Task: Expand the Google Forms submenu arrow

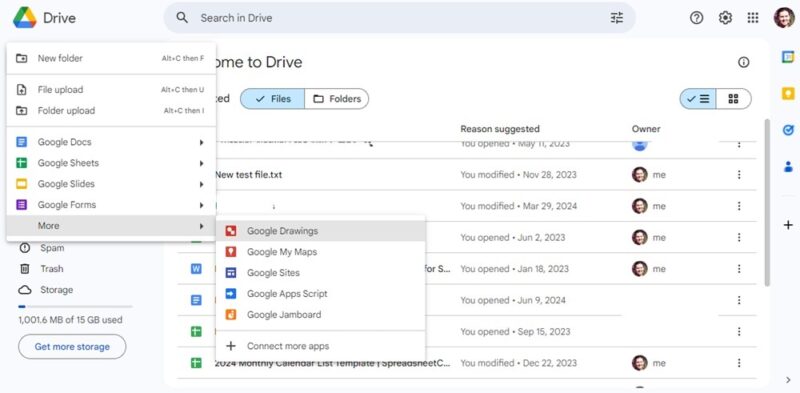Action: (x=202, y=205)
